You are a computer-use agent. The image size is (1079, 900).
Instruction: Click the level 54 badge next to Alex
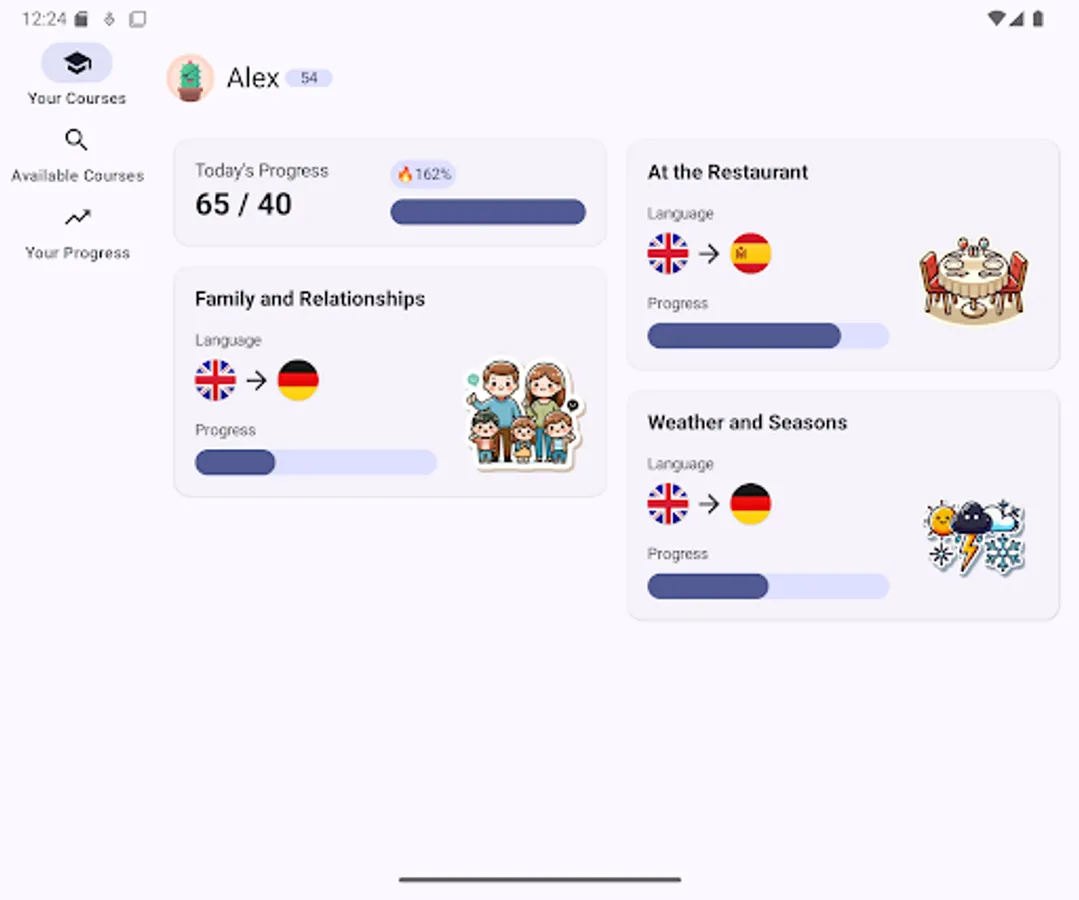310,77
